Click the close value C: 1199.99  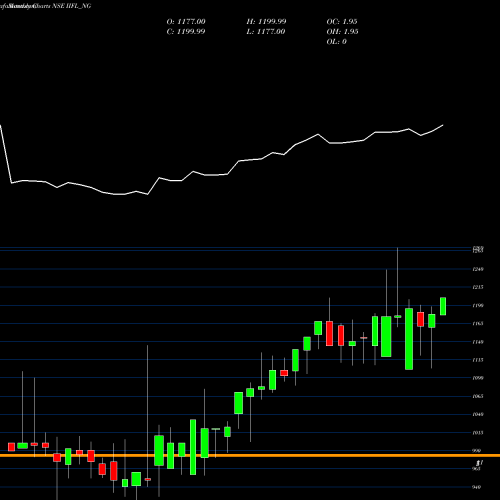[186, 32]
